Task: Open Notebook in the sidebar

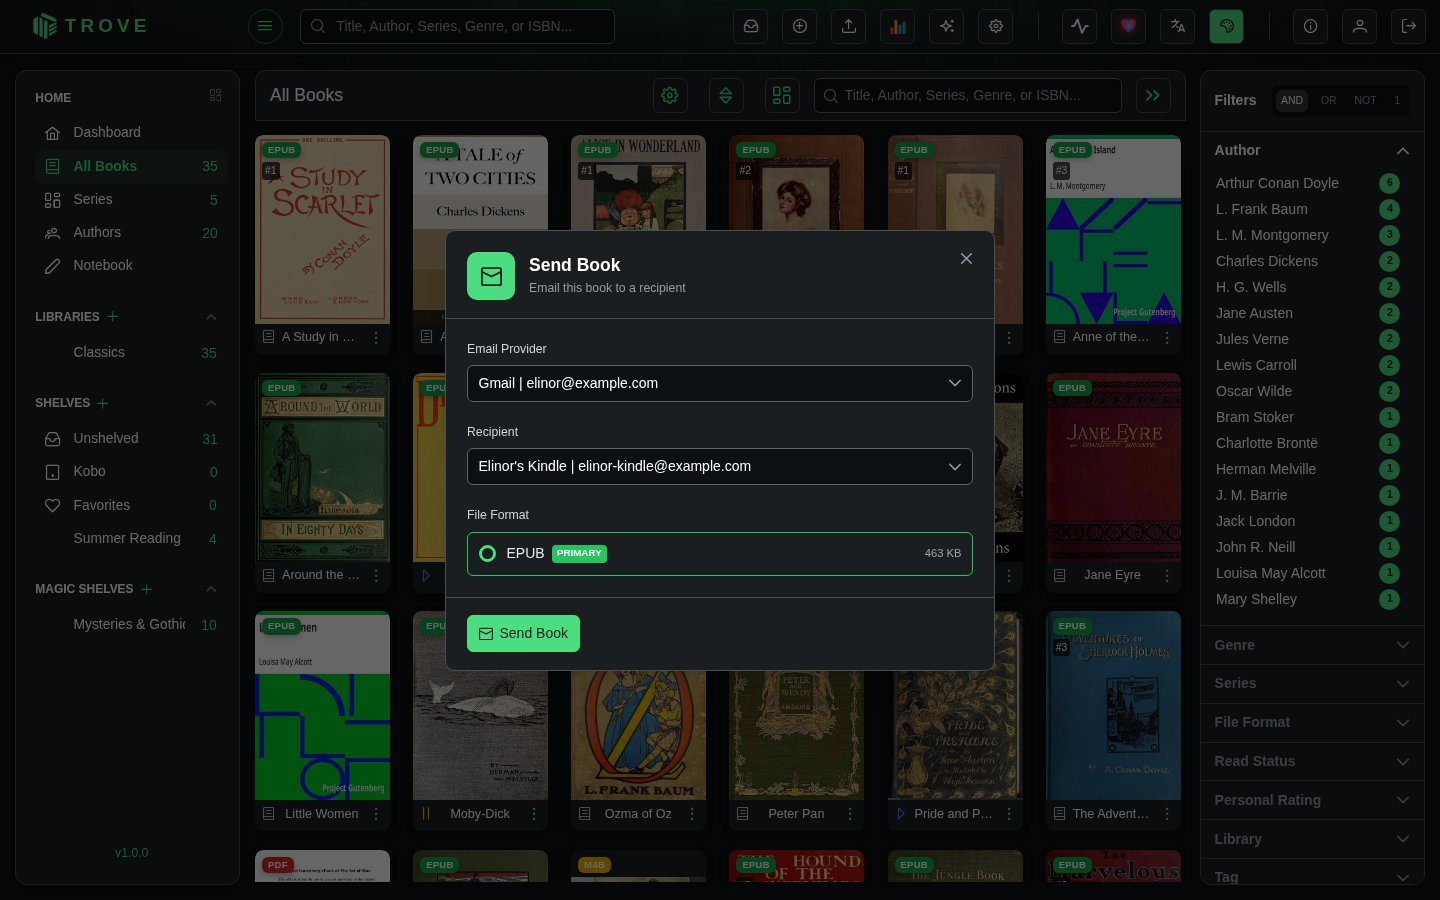Action: pos(131,265)
